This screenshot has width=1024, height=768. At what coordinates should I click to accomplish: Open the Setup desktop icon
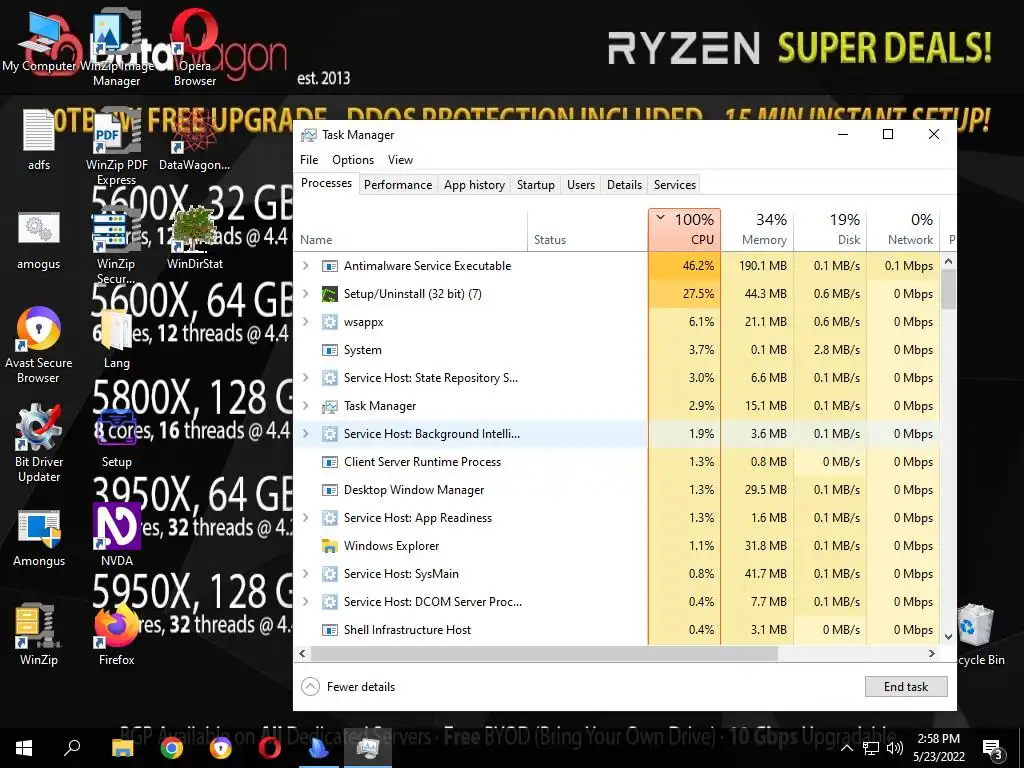point(116,438)
